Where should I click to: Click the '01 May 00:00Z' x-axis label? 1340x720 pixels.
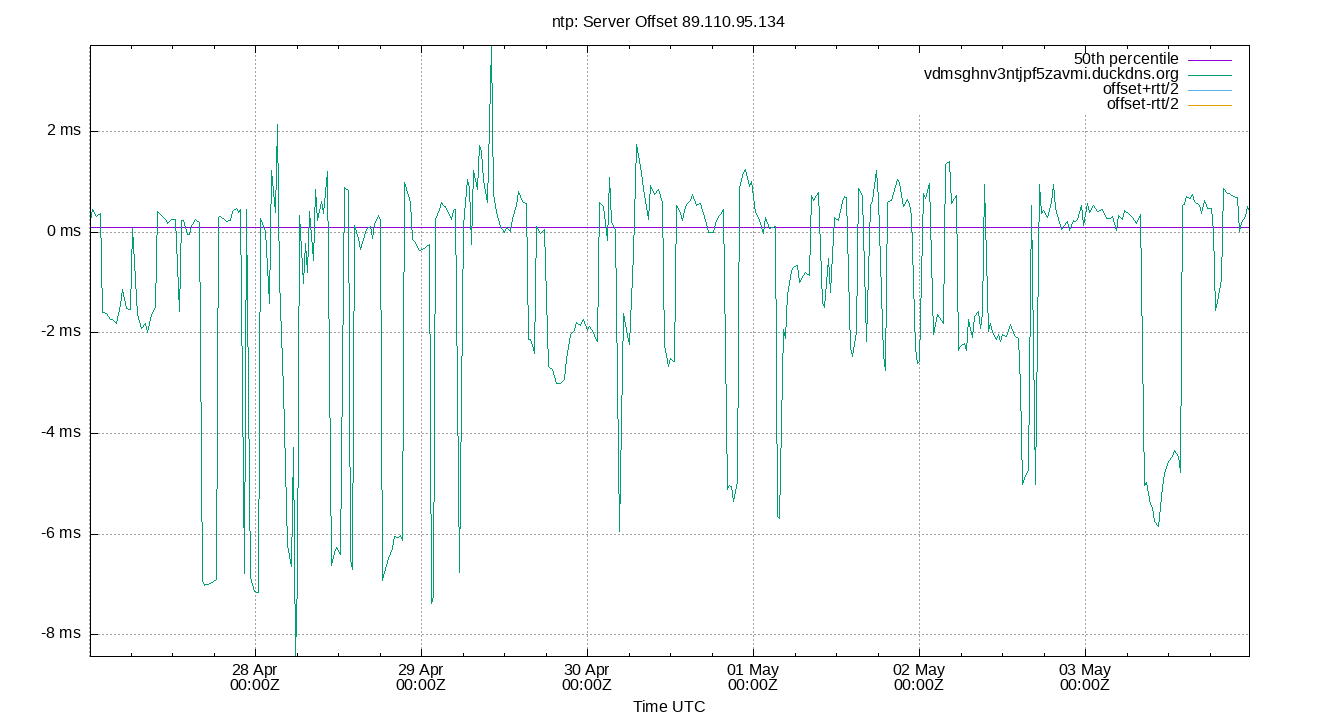click(753, 677)
